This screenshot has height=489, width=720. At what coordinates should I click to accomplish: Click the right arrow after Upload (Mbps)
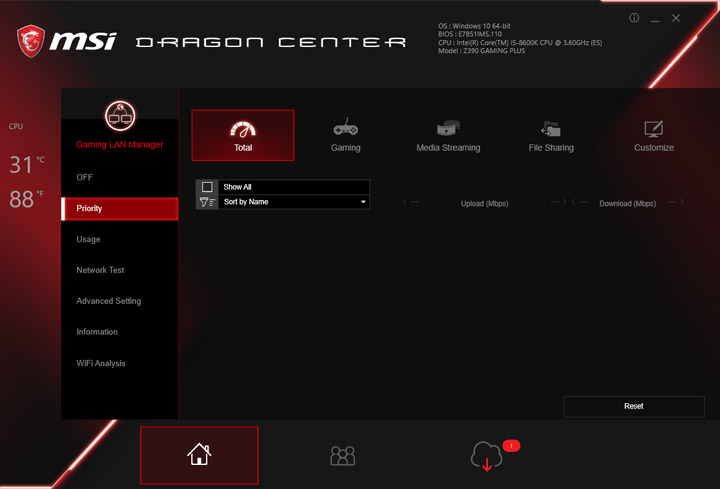558,202
